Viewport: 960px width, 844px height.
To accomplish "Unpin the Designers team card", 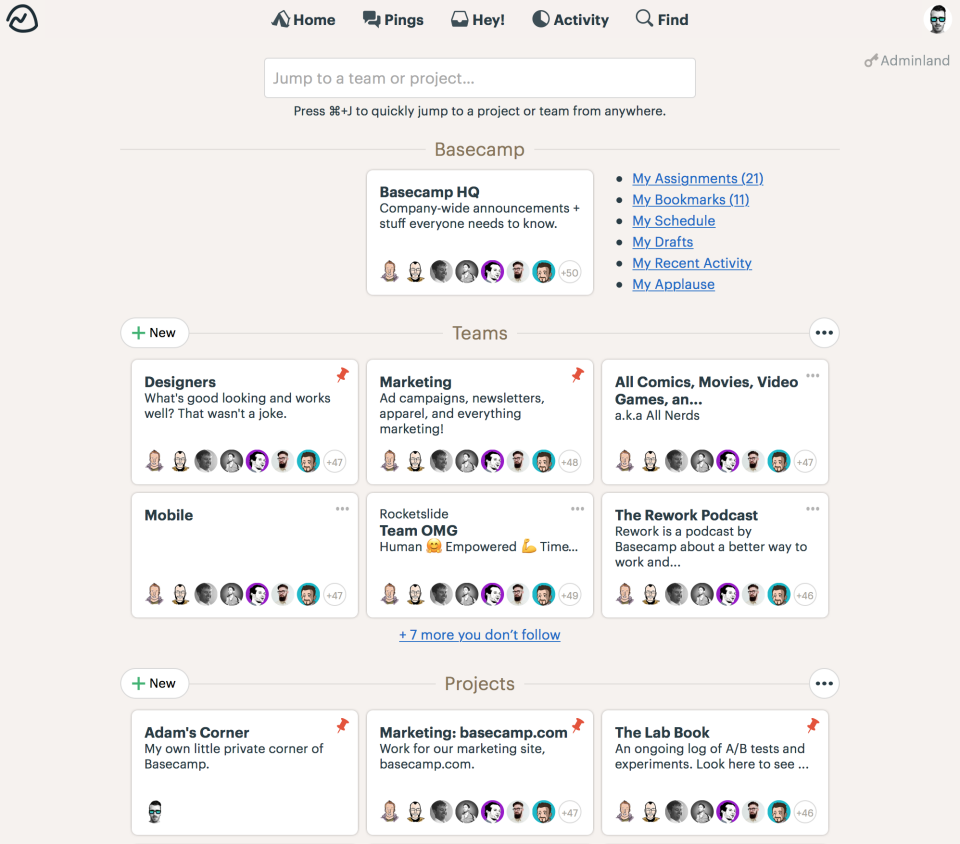I will (343, 375).
